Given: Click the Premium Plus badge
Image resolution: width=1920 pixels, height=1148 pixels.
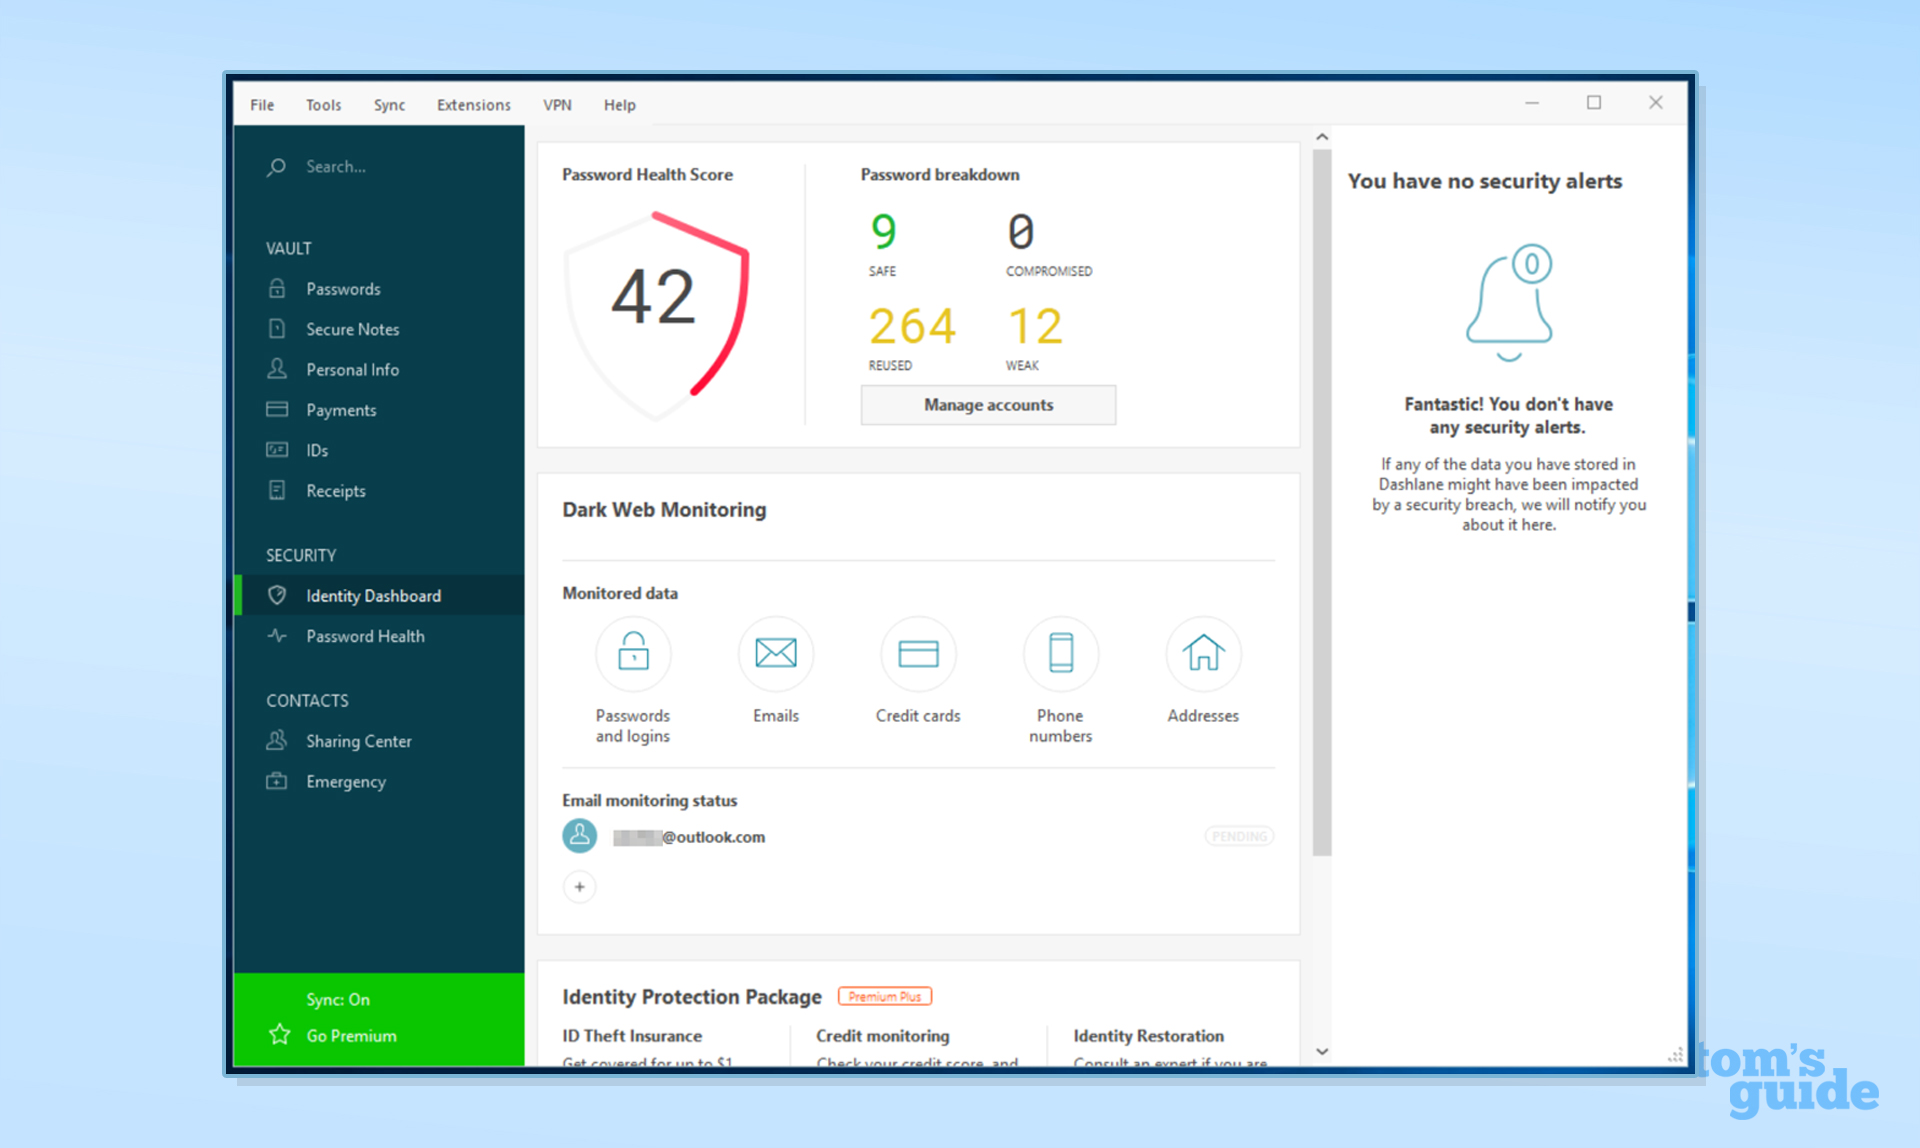Looking at the screenshot, I should click(x=885, y=996).
